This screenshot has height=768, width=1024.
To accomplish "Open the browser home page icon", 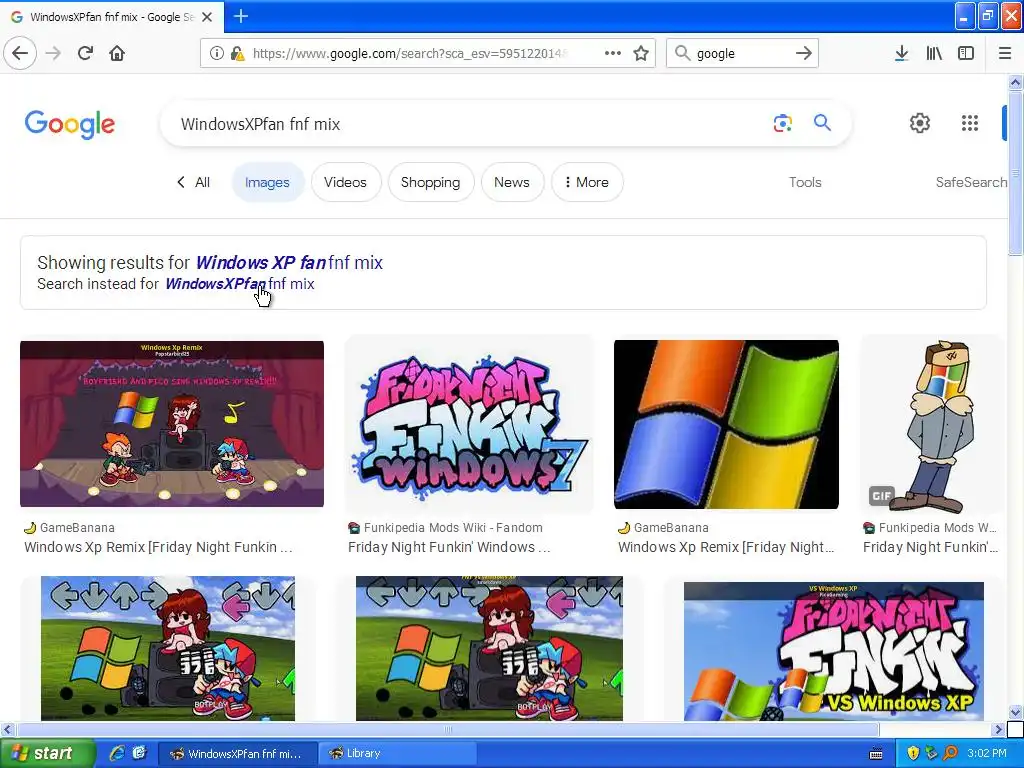I will pyautogui.click(x=117, y=53).
